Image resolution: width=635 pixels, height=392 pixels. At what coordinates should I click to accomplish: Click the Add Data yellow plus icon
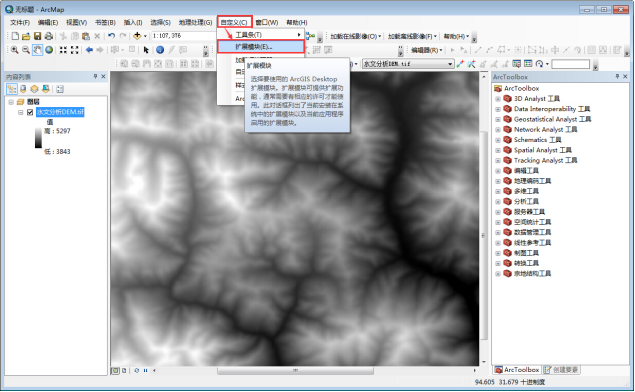[137, 36]
